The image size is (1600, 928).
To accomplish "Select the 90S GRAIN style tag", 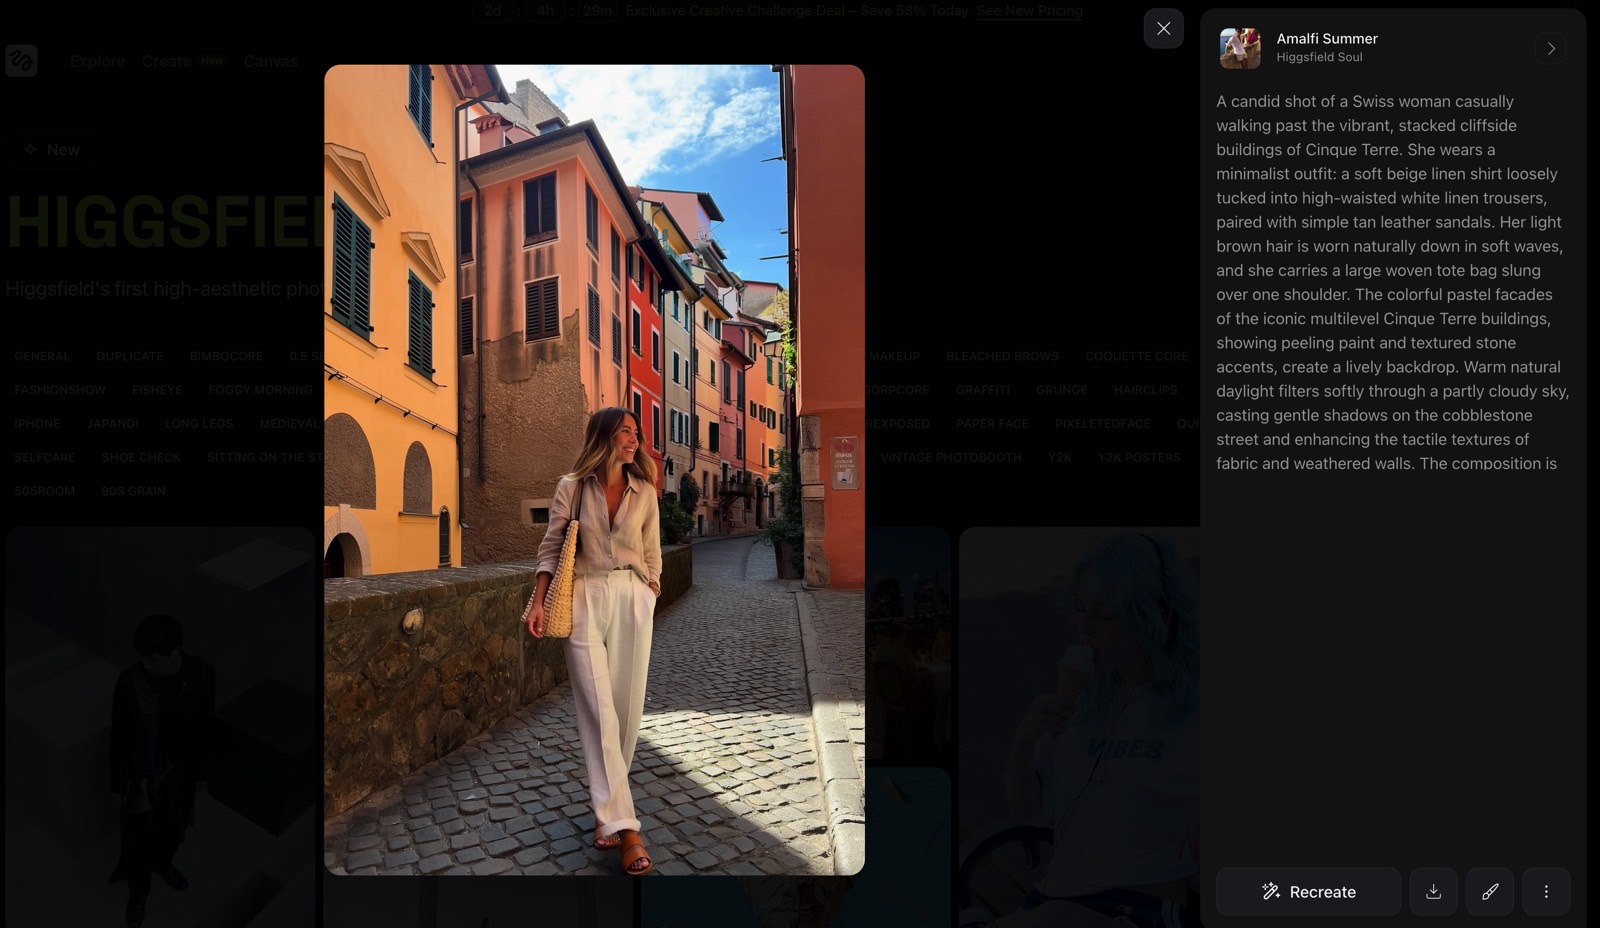I will point(133,491).
